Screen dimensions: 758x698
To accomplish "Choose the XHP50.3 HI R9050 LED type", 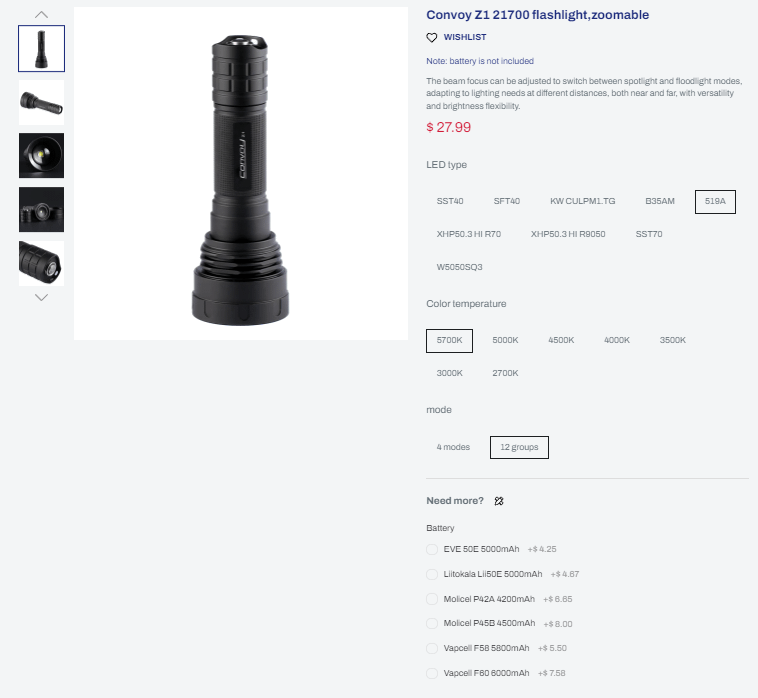I will [x=568, y=234].
